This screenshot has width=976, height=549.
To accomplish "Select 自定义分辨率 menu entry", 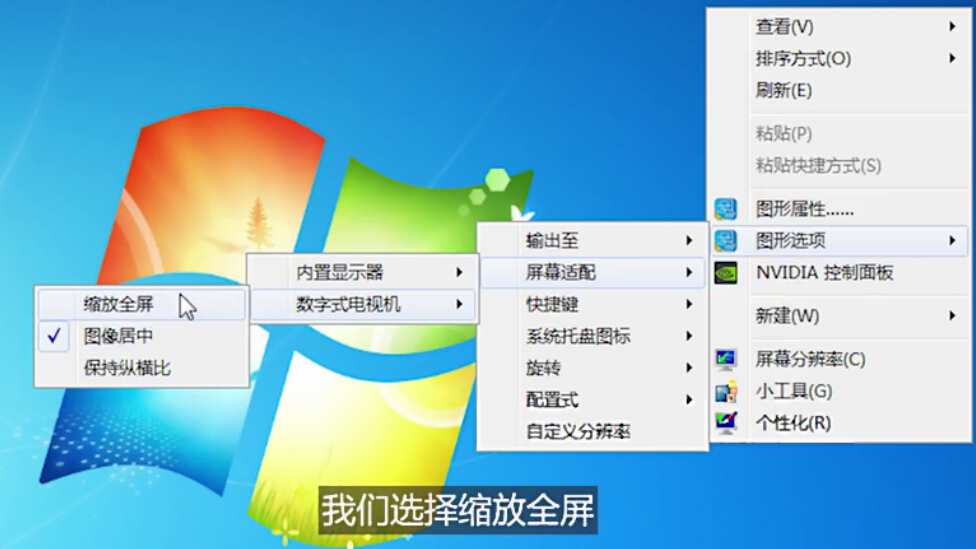I will 578,432.
